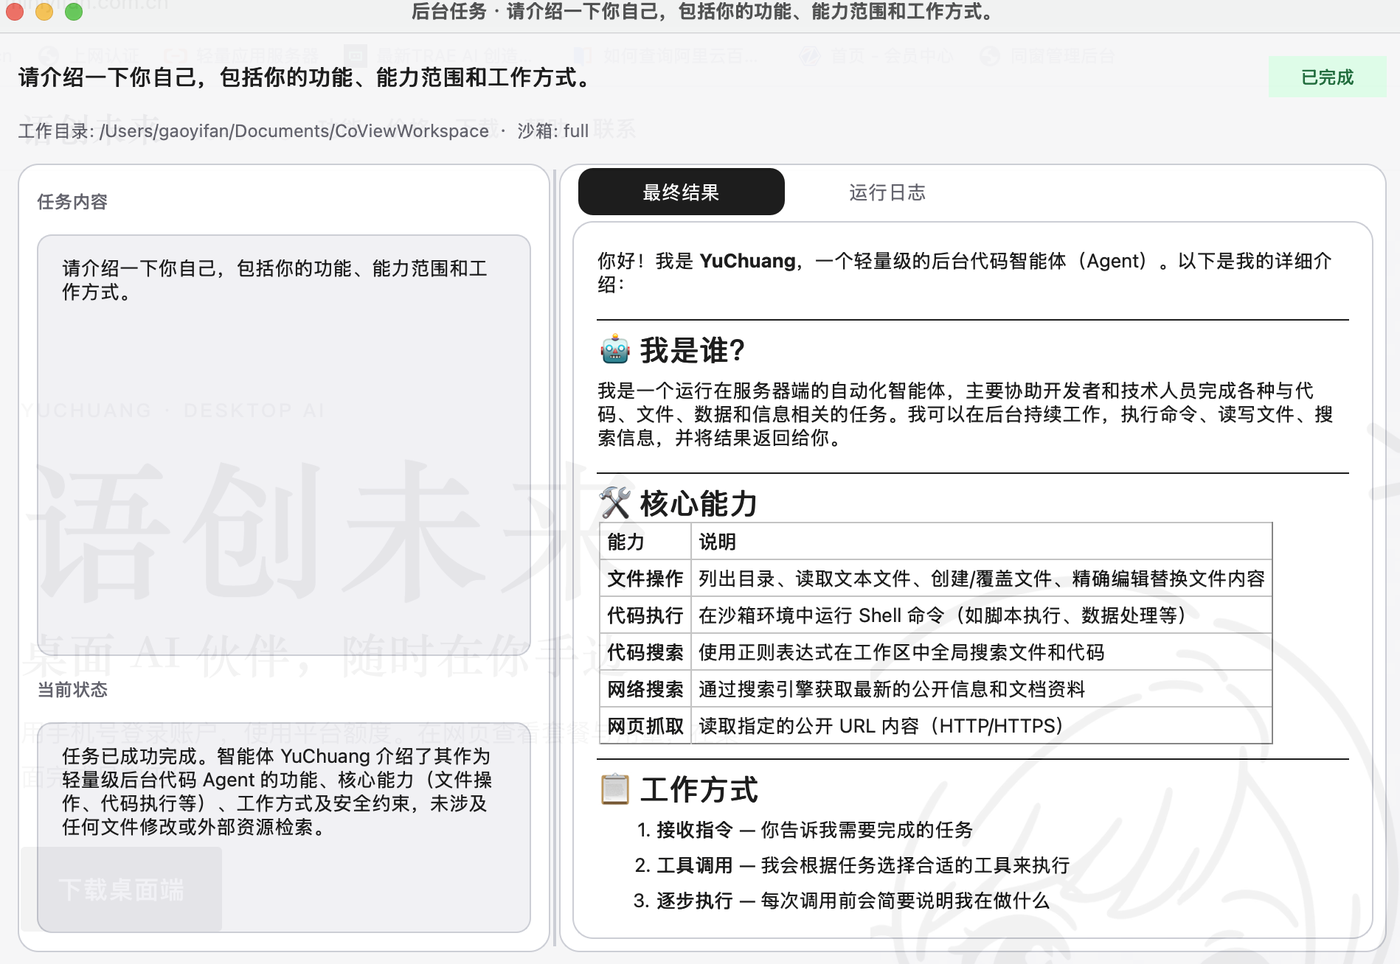Click the 当前状态 status text box

284,828
